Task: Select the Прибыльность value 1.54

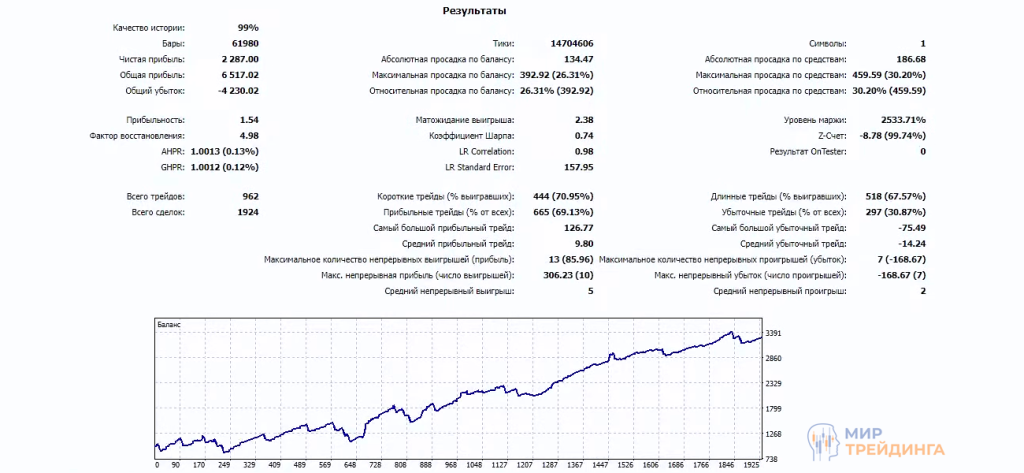Action: click(249, 120)
